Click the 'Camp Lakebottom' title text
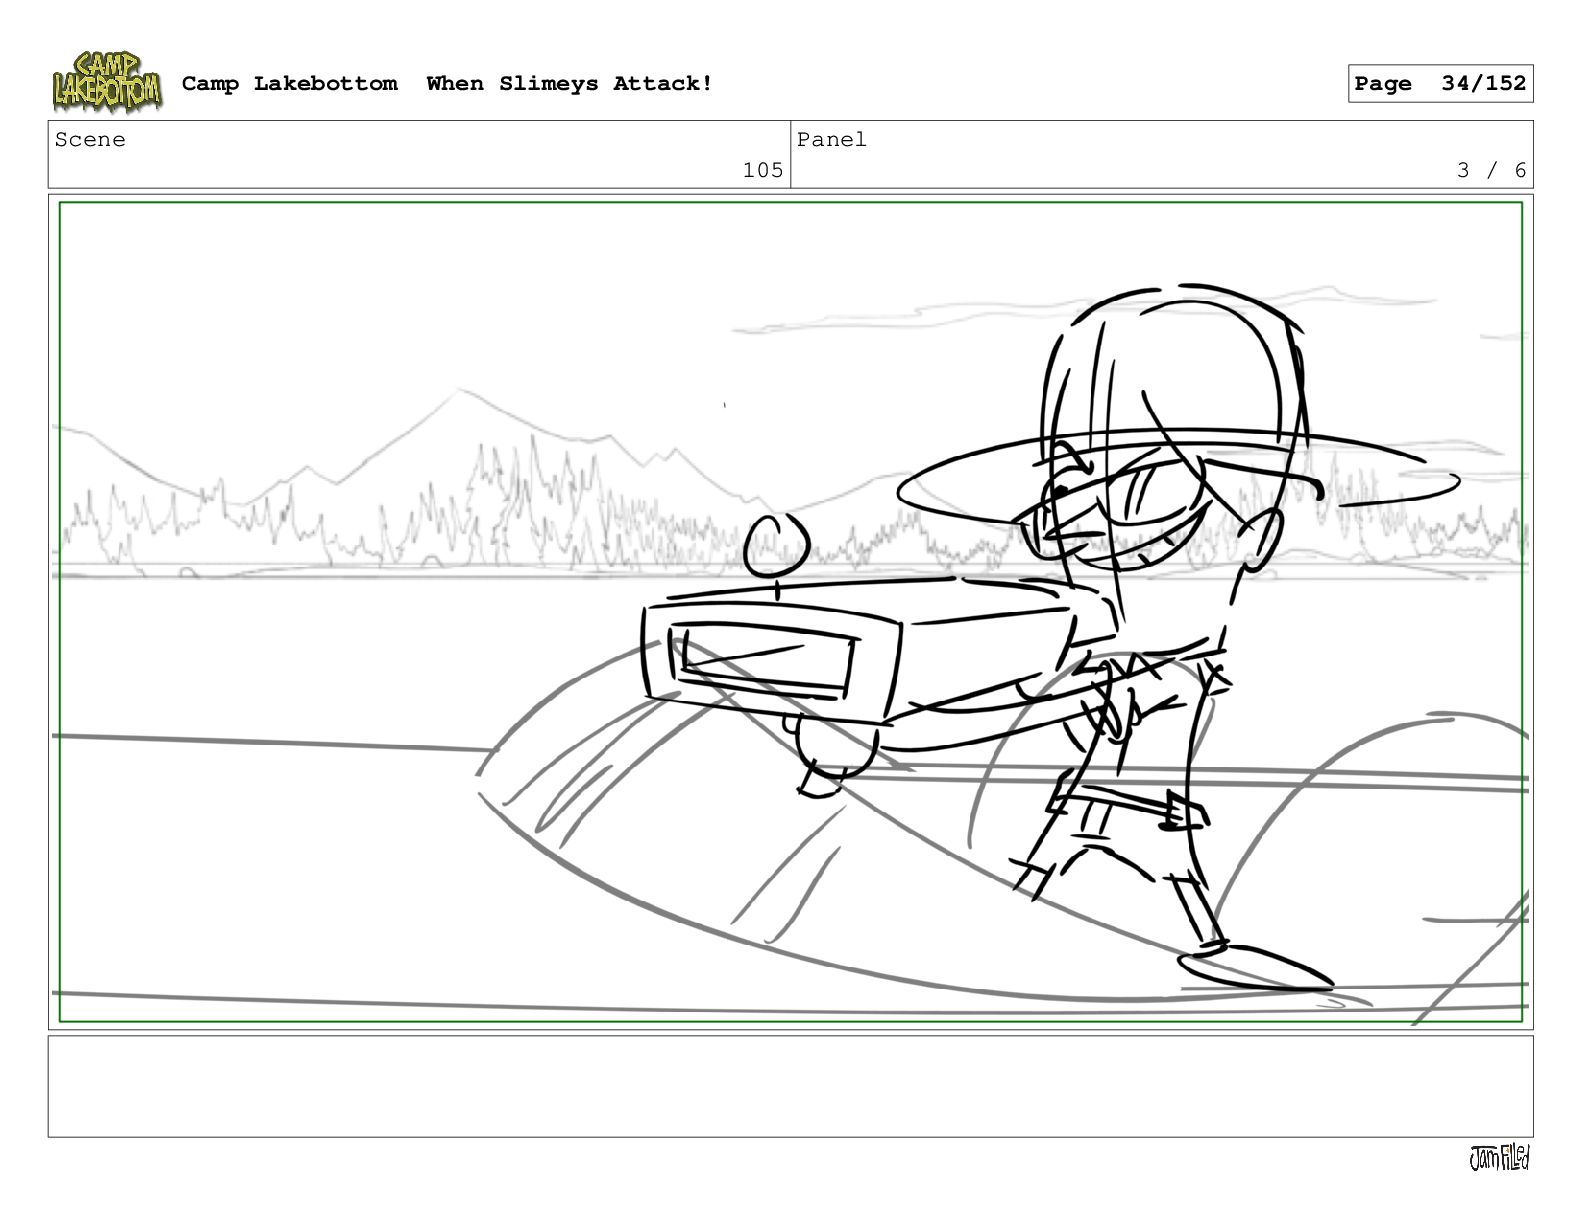1582x1225 pixels. (x=289, y=84)
